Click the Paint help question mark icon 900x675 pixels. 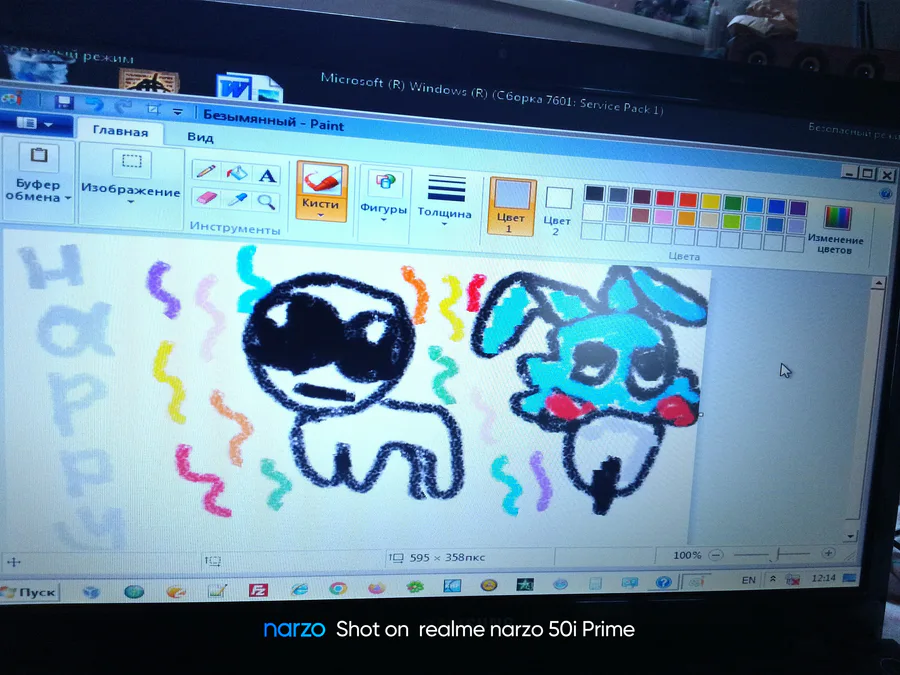coord(886,194)
